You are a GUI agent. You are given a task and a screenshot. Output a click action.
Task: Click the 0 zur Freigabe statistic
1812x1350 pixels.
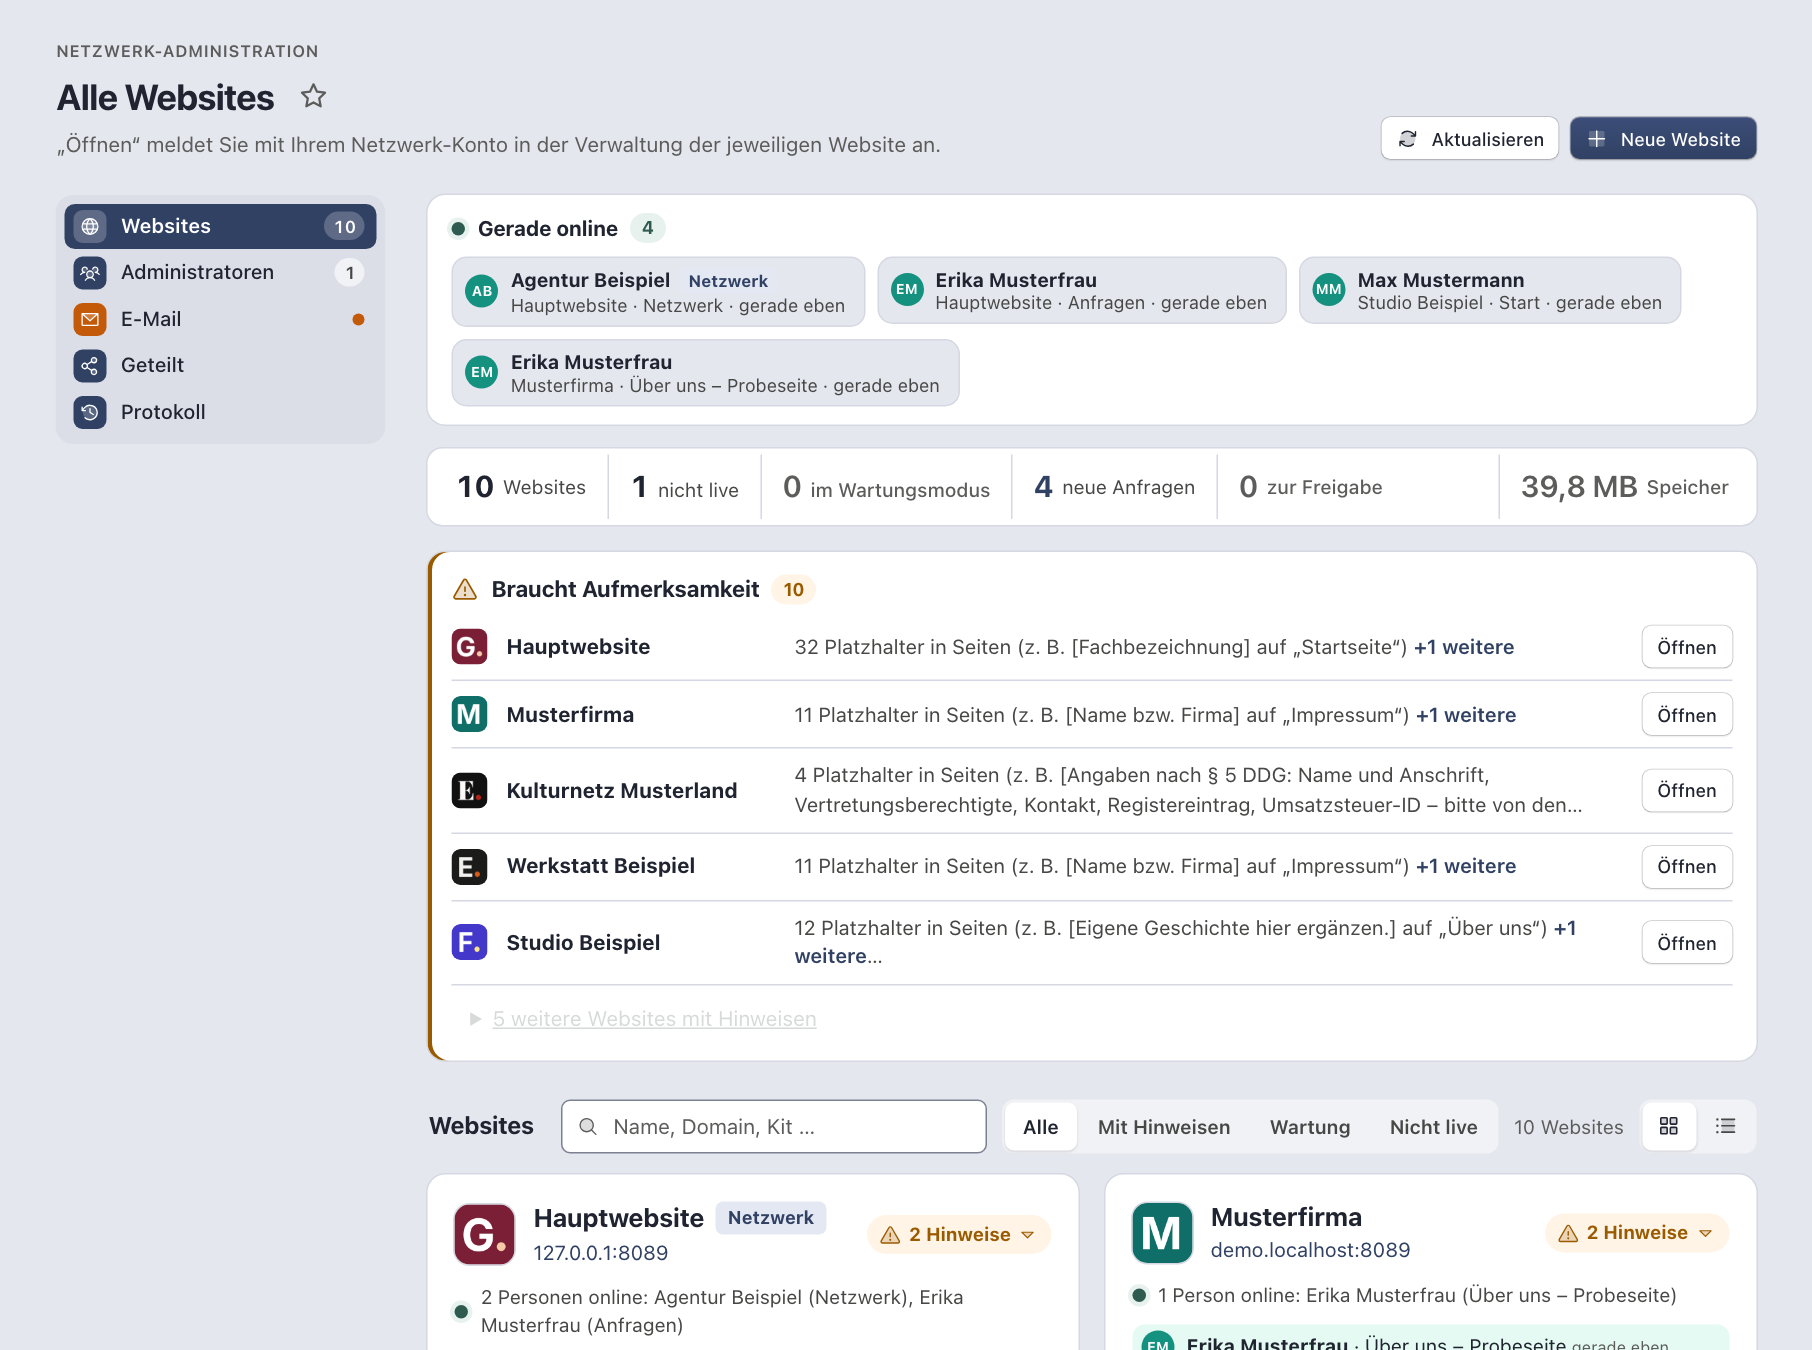pyautogui.click(x=1310, y=487)
